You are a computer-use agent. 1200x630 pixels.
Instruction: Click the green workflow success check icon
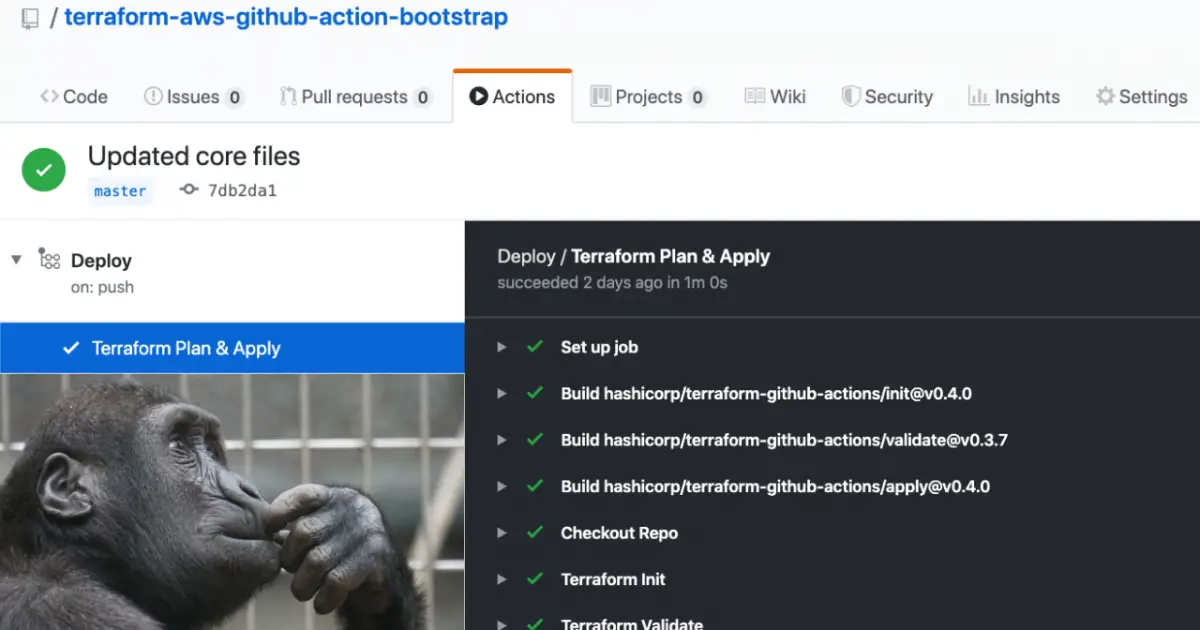tap(44, 170)
